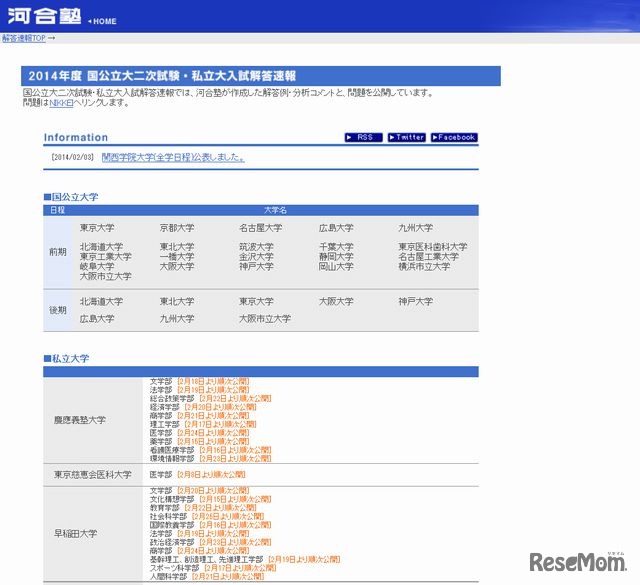
Task: Select 横浜市立大学 entry
Action: pyautogui.click(x=424, y=266)
